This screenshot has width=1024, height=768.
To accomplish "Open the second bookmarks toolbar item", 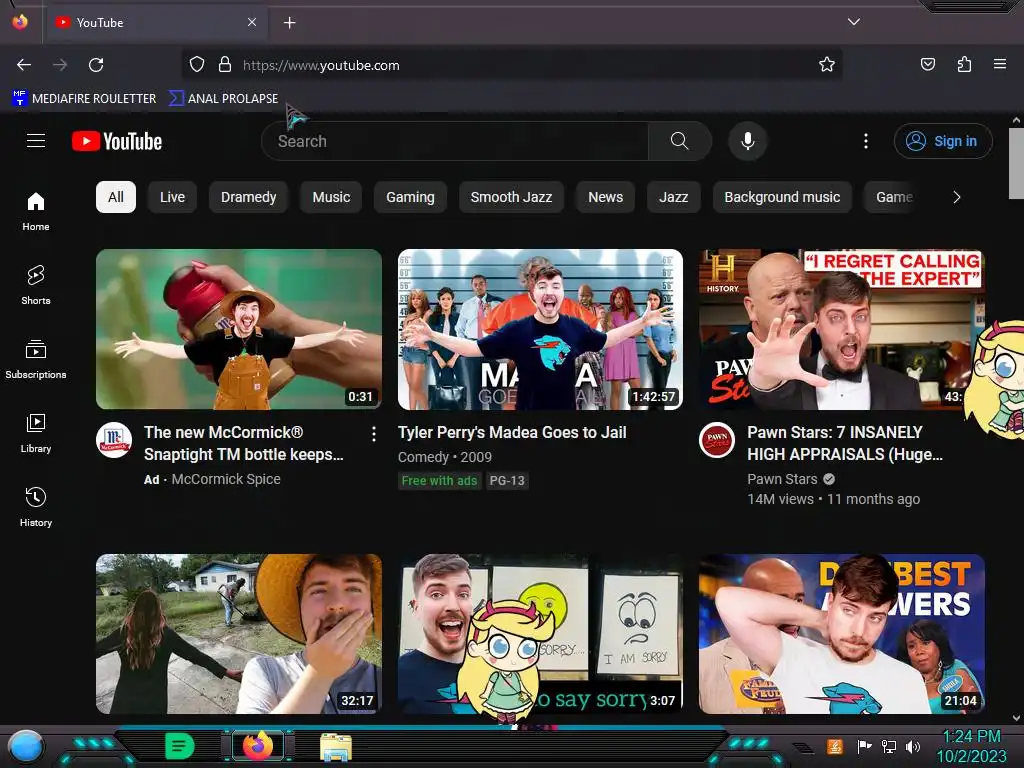I will pyautogui.click(x=223, y=99).
